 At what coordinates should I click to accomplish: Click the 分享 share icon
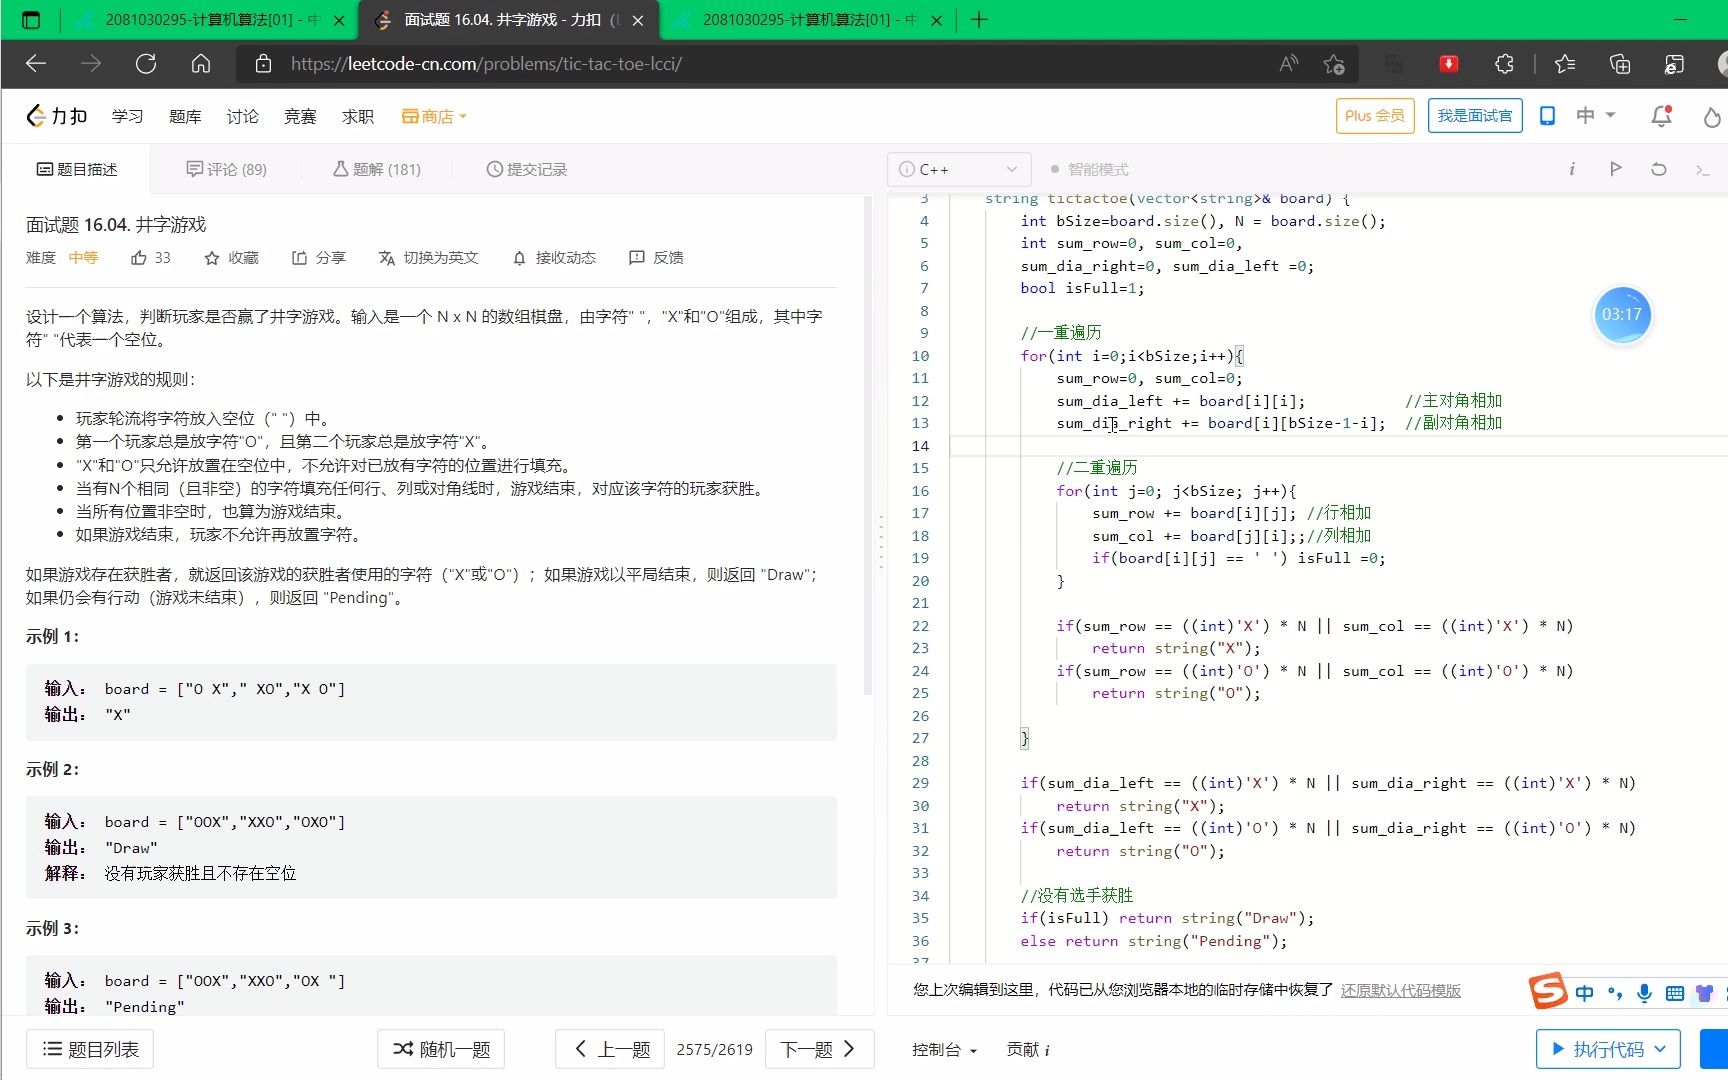pos(318,258)
